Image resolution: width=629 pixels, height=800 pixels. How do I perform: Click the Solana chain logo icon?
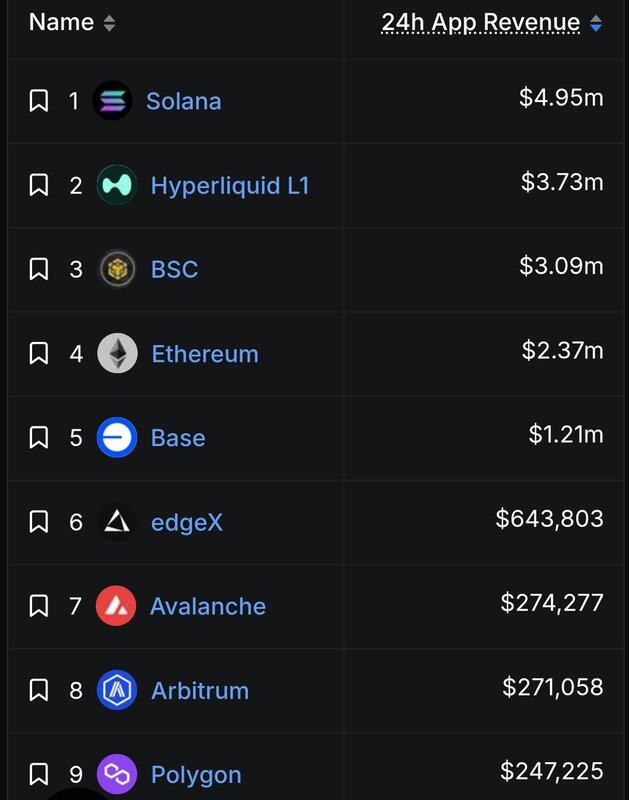point(112,101)
